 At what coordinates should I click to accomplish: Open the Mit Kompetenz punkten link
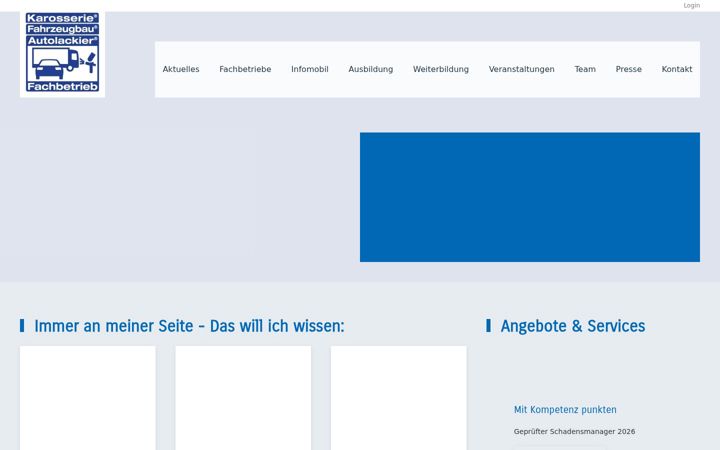pos(565,410)
